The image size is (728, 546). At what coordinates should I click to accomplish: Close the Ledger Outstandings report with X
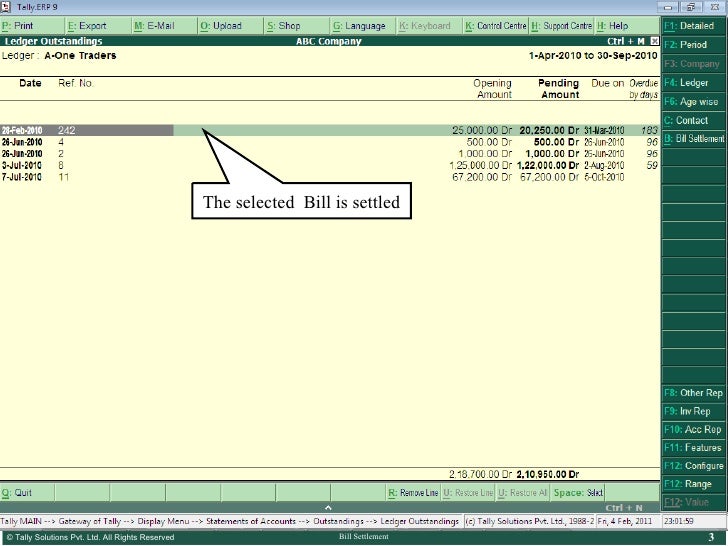pos(654,41)
